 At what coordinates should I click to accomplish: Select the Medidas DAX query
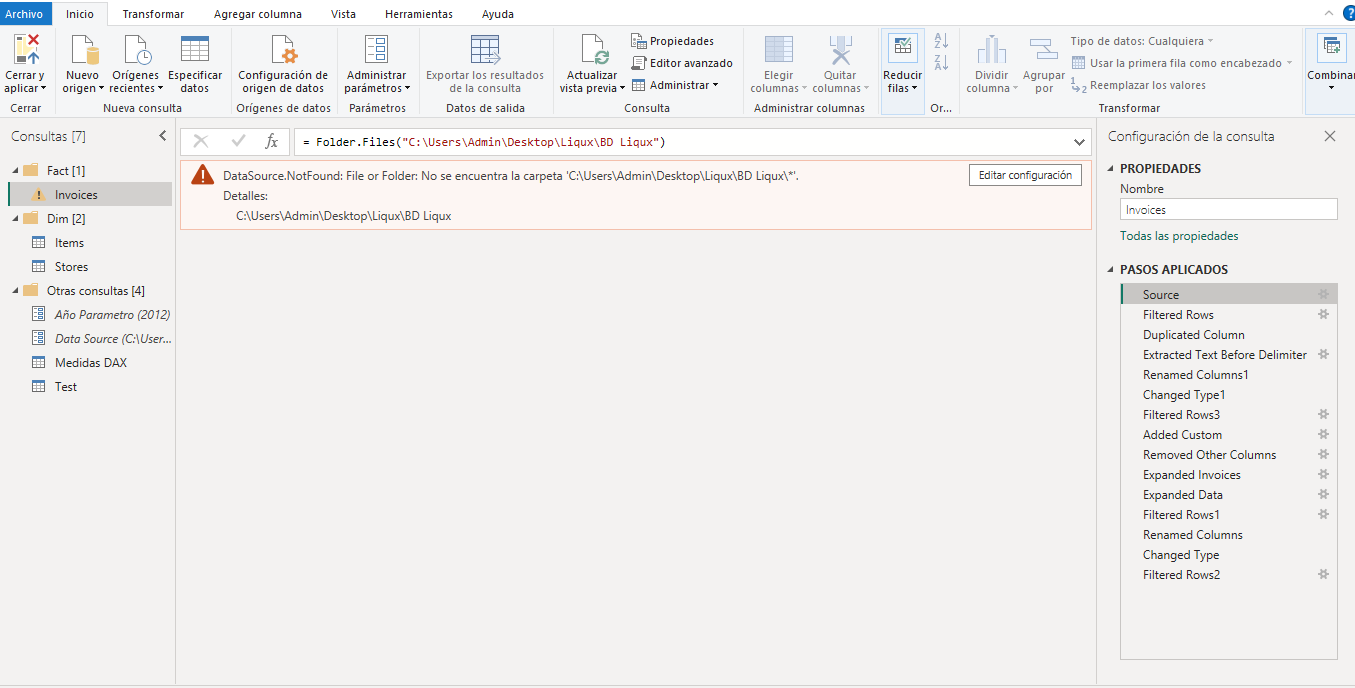[x=90, y=363]
